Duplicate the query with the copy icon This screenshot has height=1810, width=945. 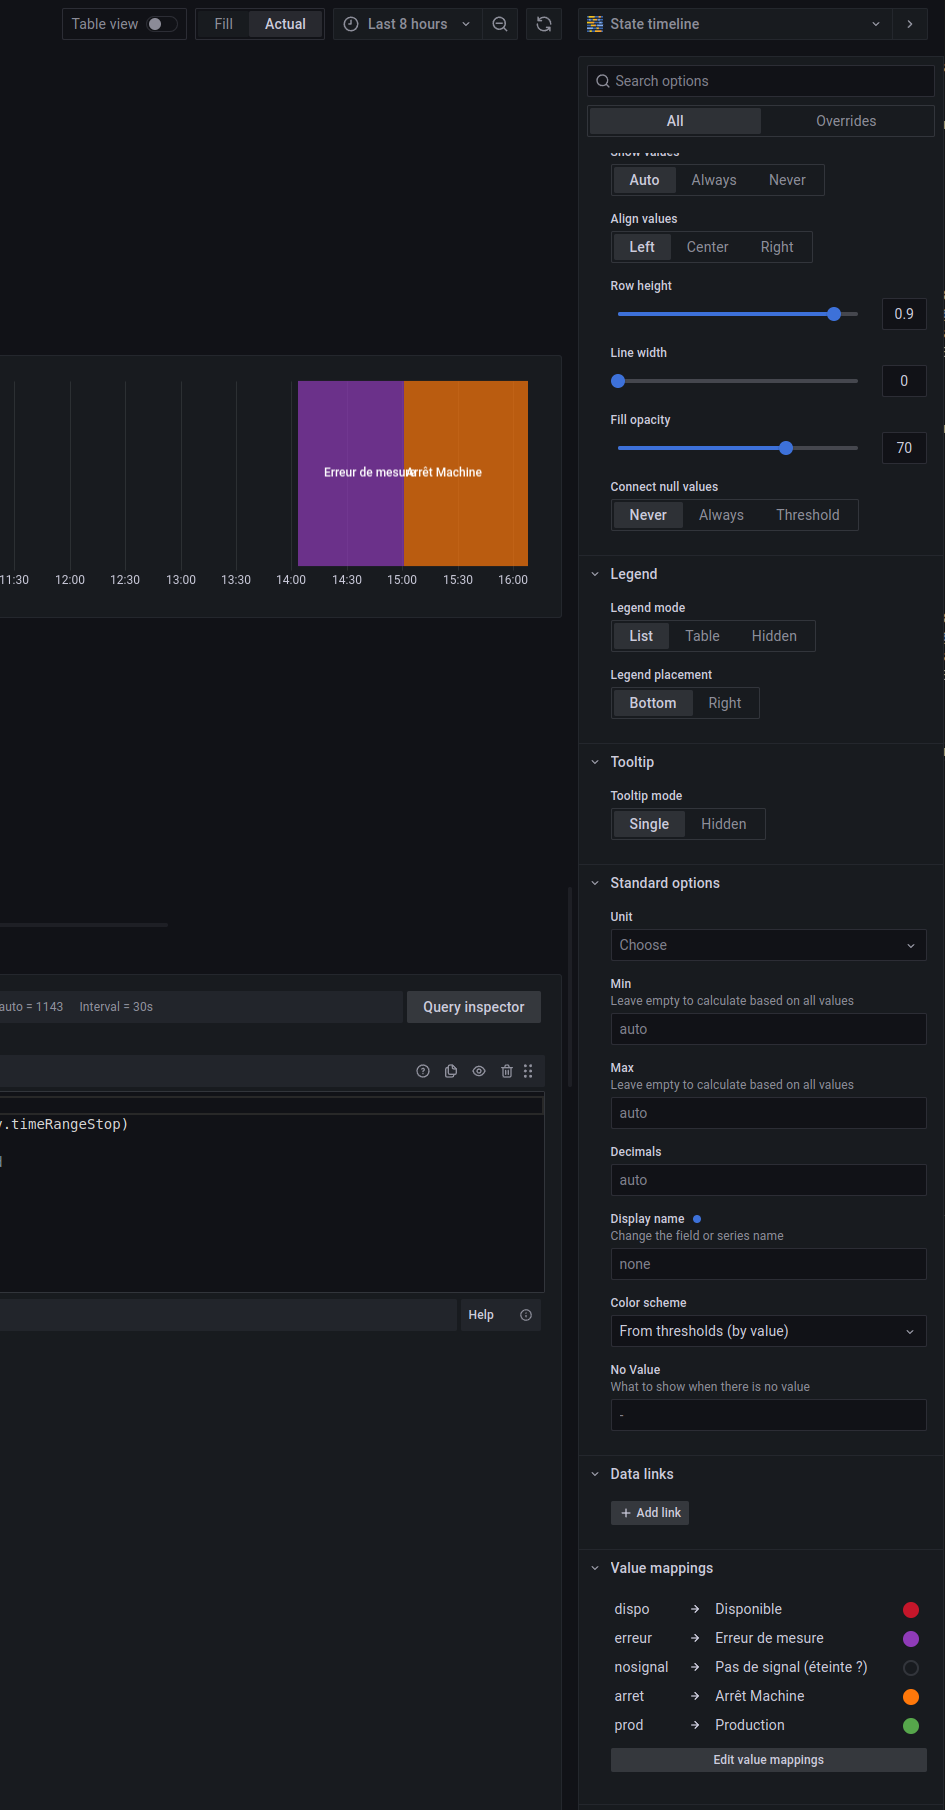451,1071
